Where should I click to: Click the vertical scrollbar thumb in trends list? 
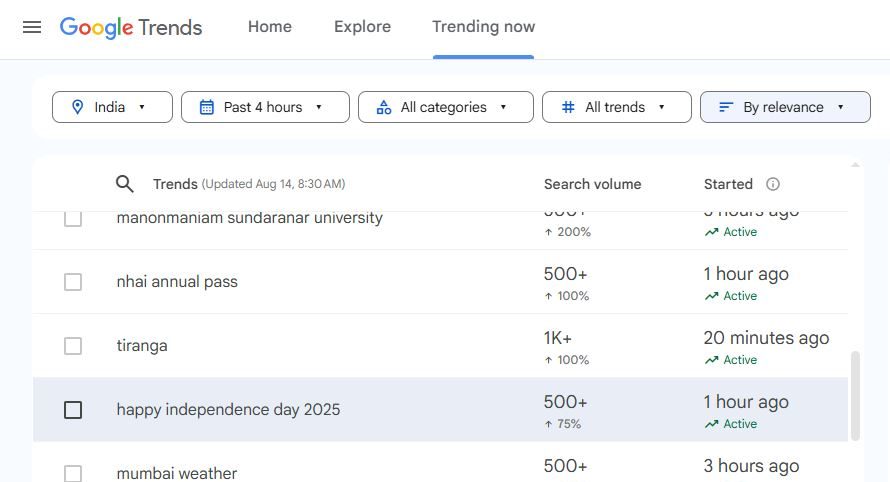pos(855,395)
